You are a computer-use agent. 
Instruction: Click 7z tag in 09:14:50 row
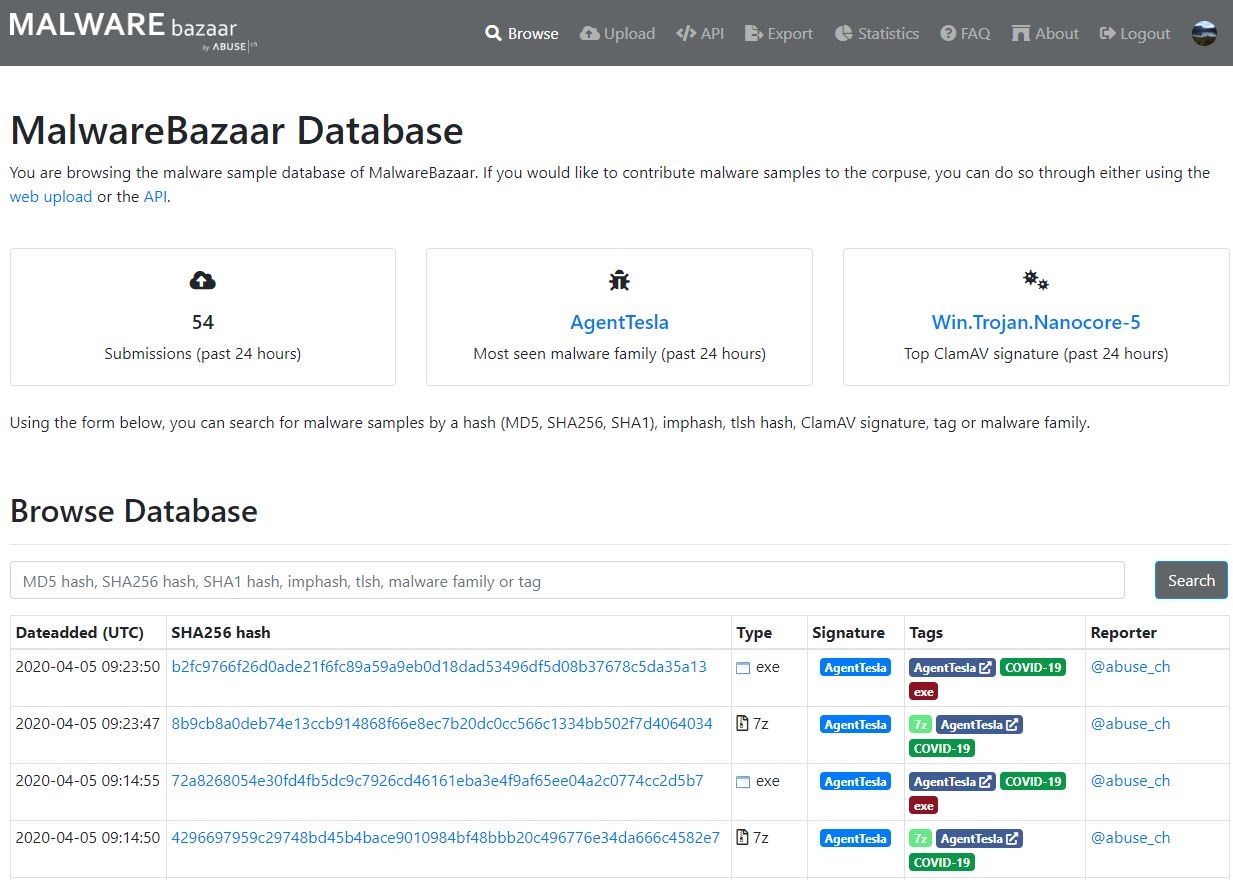(920, 839)
